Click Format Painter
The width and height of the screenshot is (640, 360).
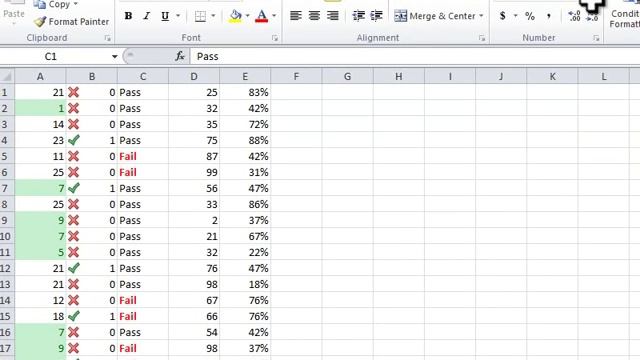click(71, 22)
